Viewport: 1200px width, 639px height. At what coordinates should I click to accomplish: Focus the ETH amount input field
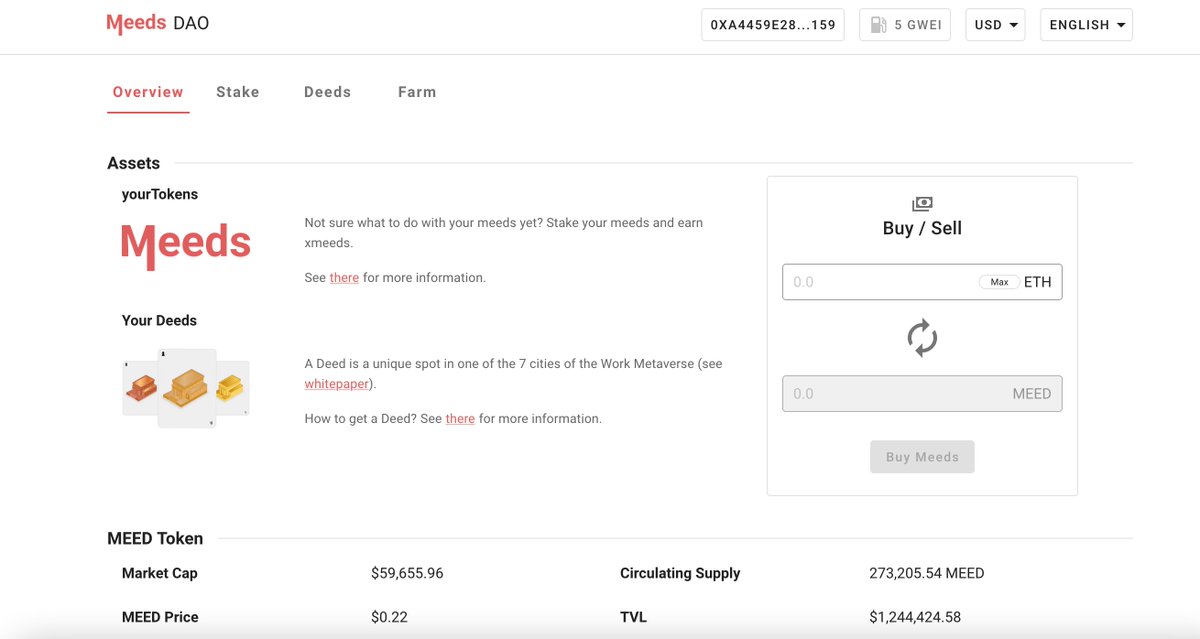tap(922, 282)
